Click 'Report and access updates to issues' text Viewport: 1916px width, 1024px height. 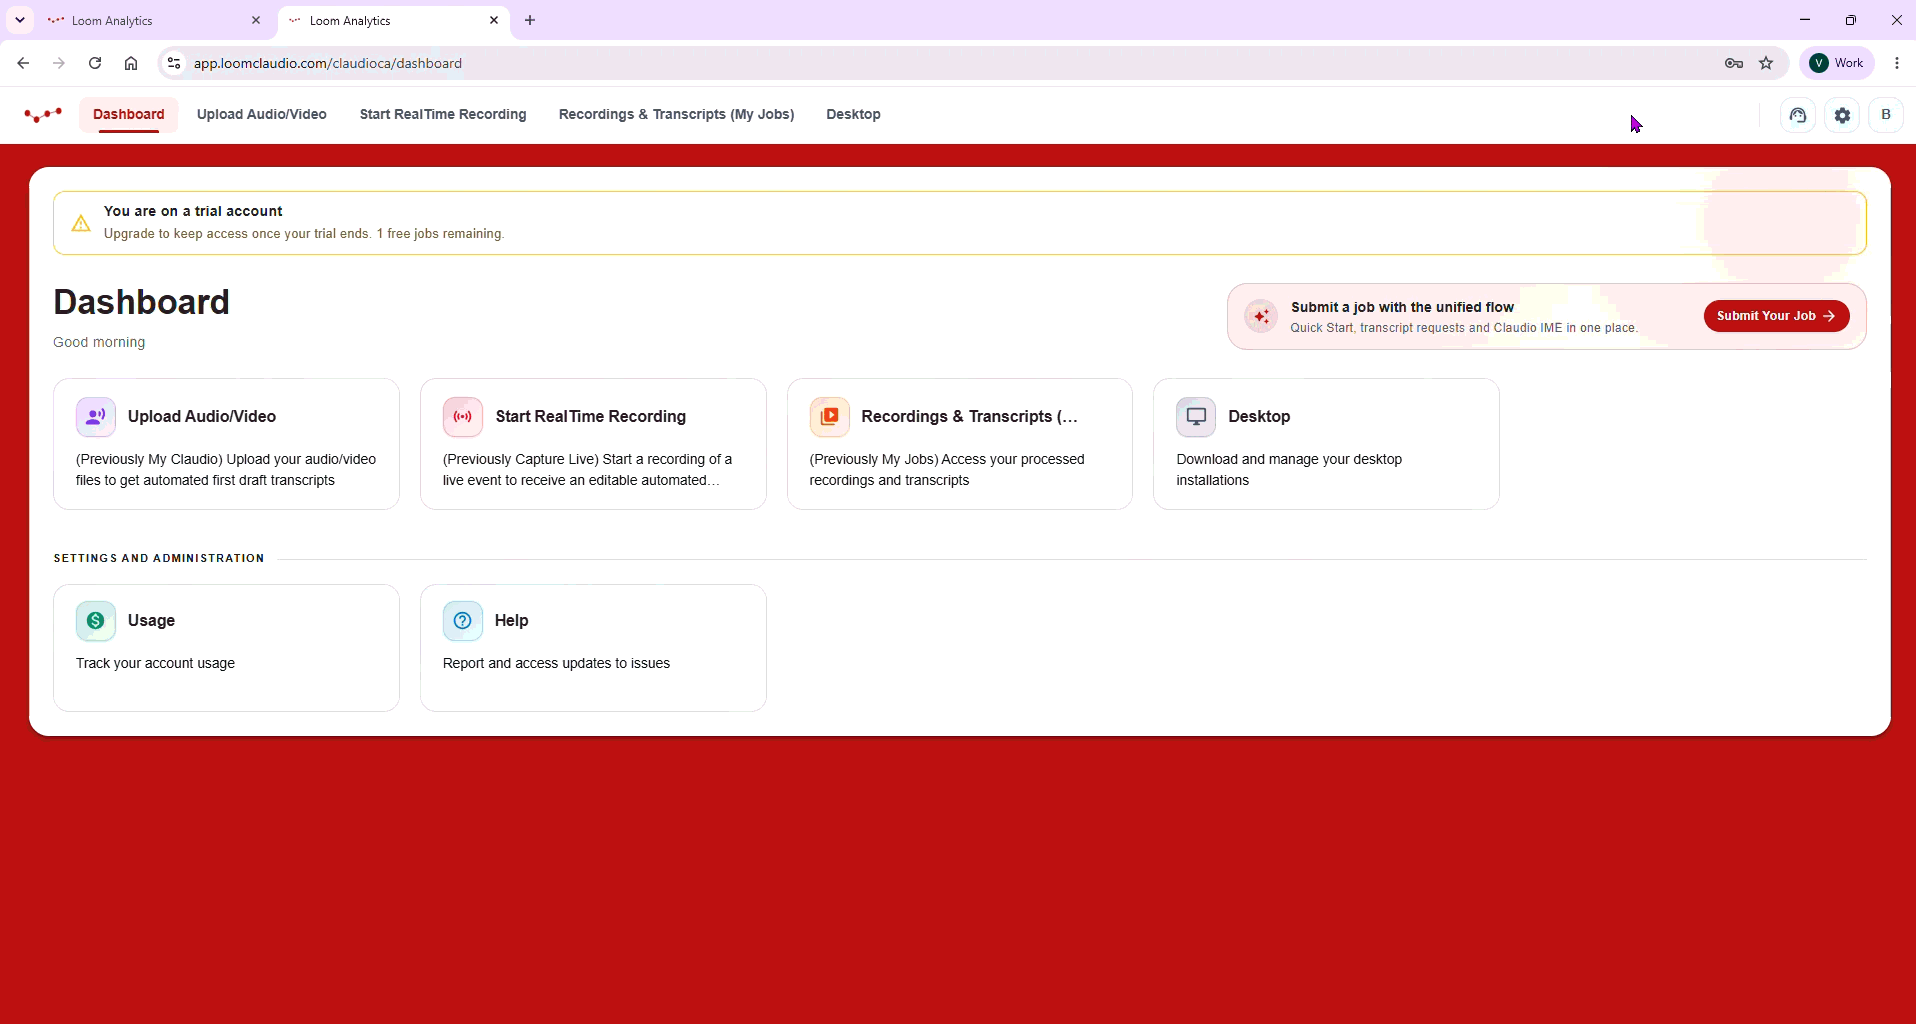click(x=557, y=664)
